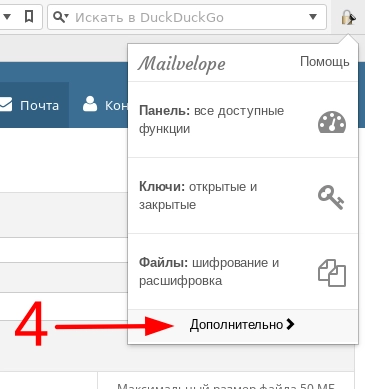Open Помощь link in Mailvelope popup

325,61
